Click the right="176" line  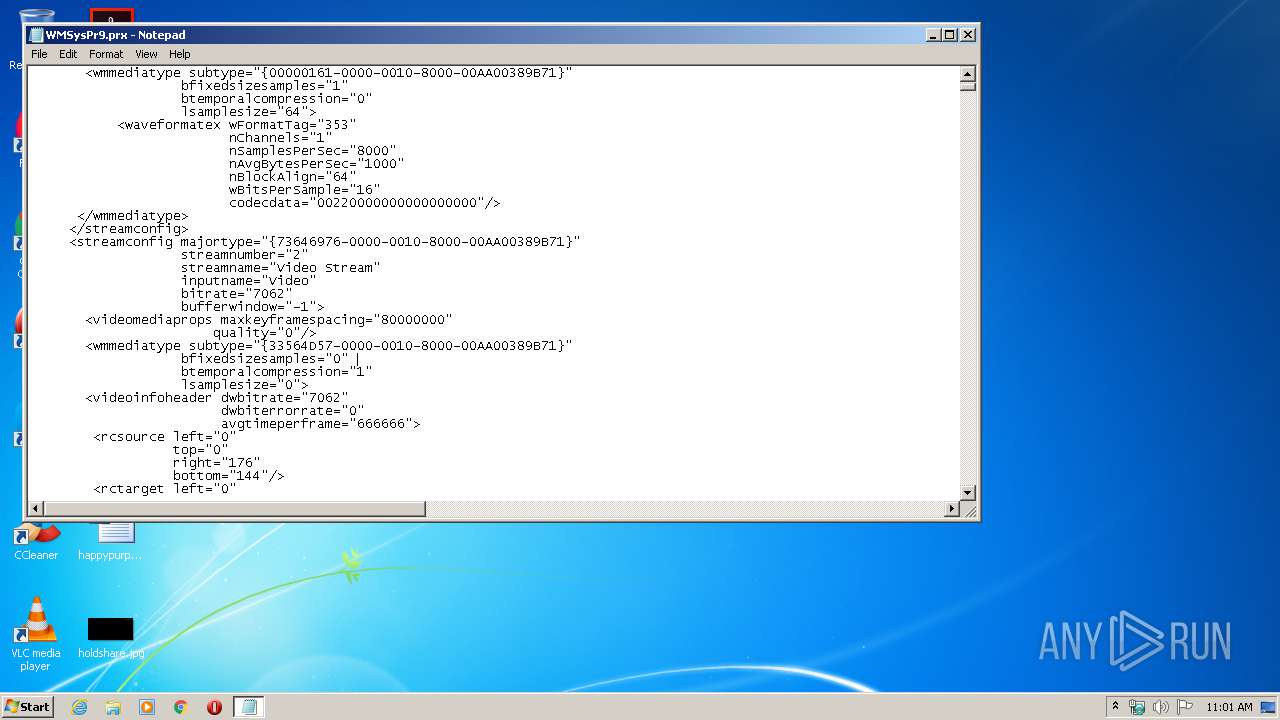pos(216,463)
